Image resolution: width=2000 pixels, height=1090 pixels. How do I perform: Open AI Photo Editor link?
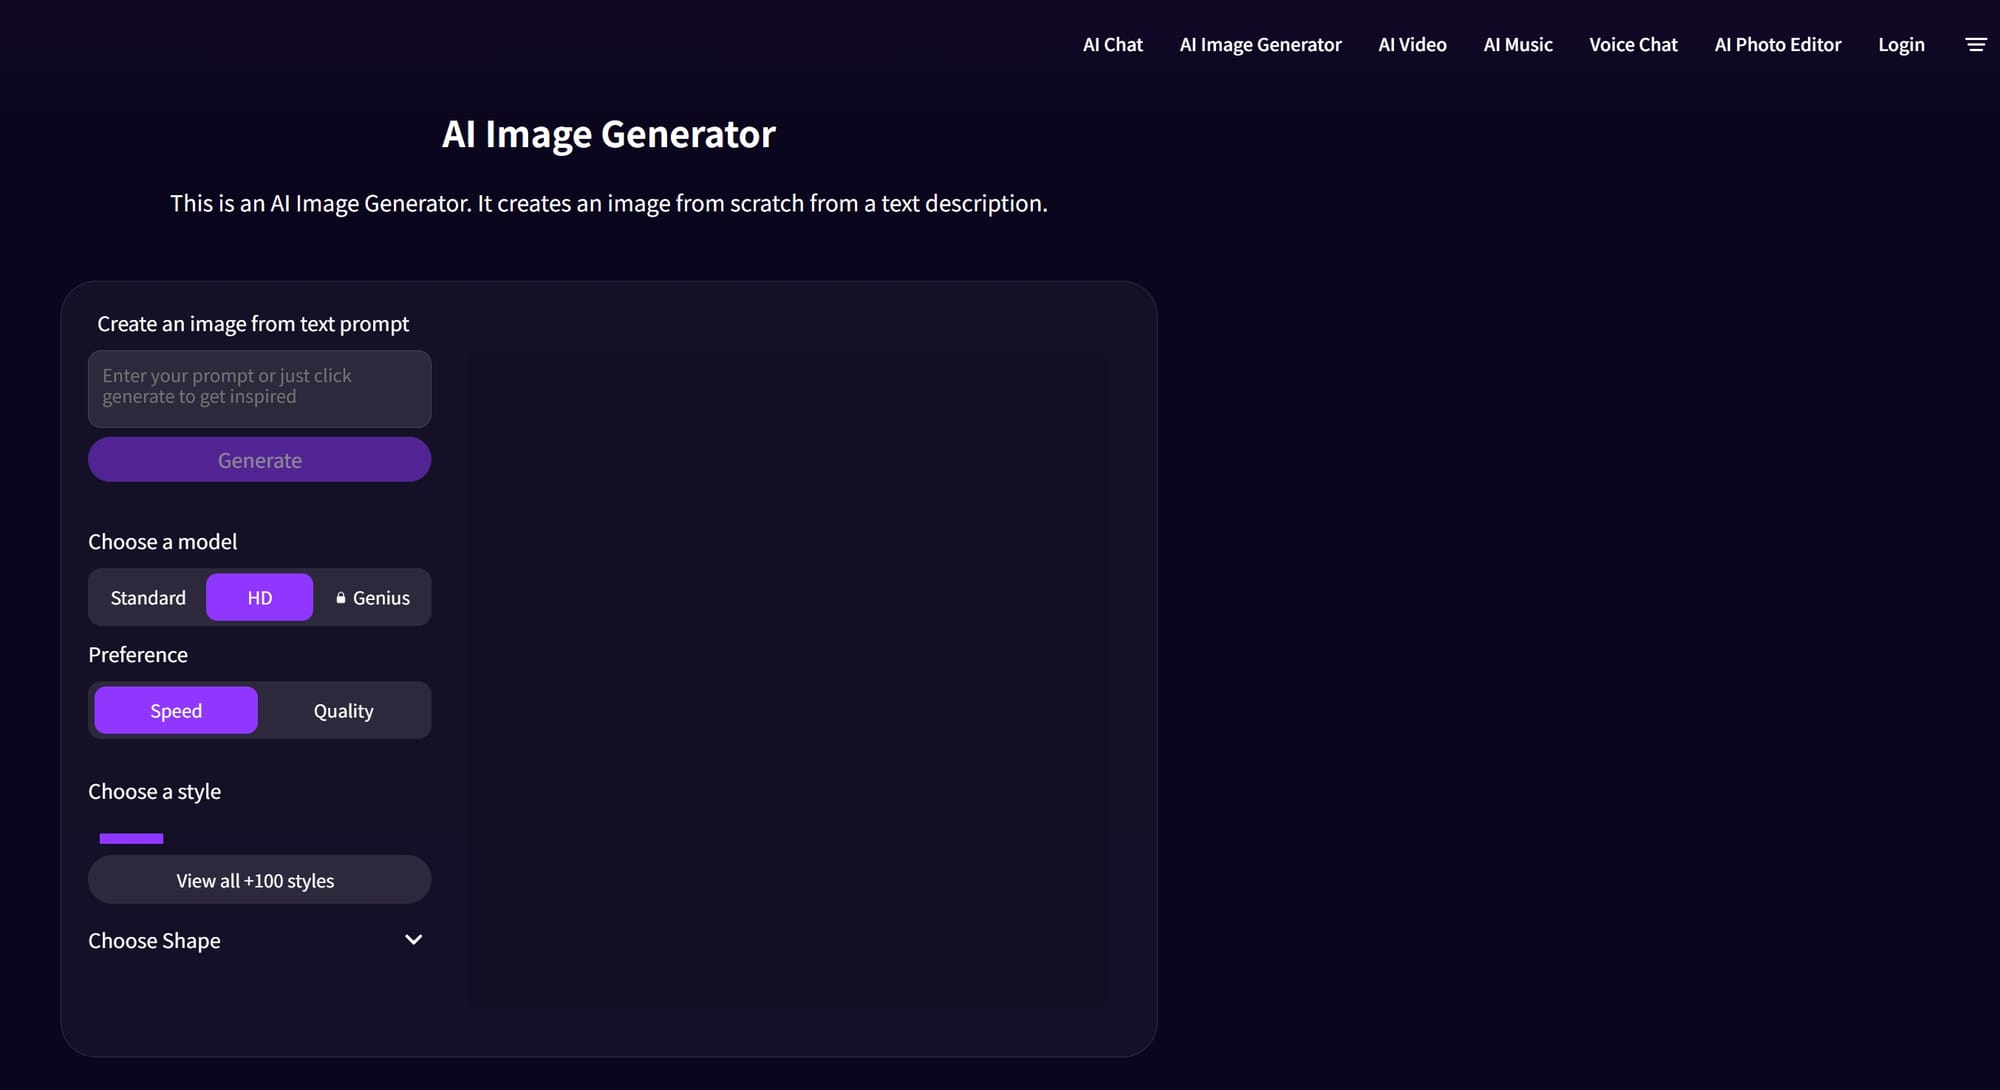pyautogui.click(x=1777, y=45)
